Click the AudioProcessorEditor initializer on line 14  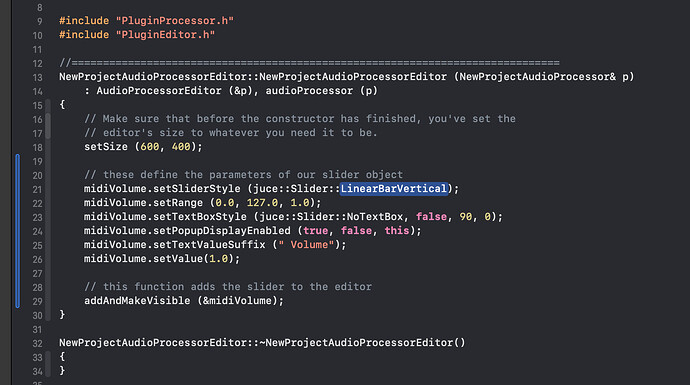(x=159, y=91)
